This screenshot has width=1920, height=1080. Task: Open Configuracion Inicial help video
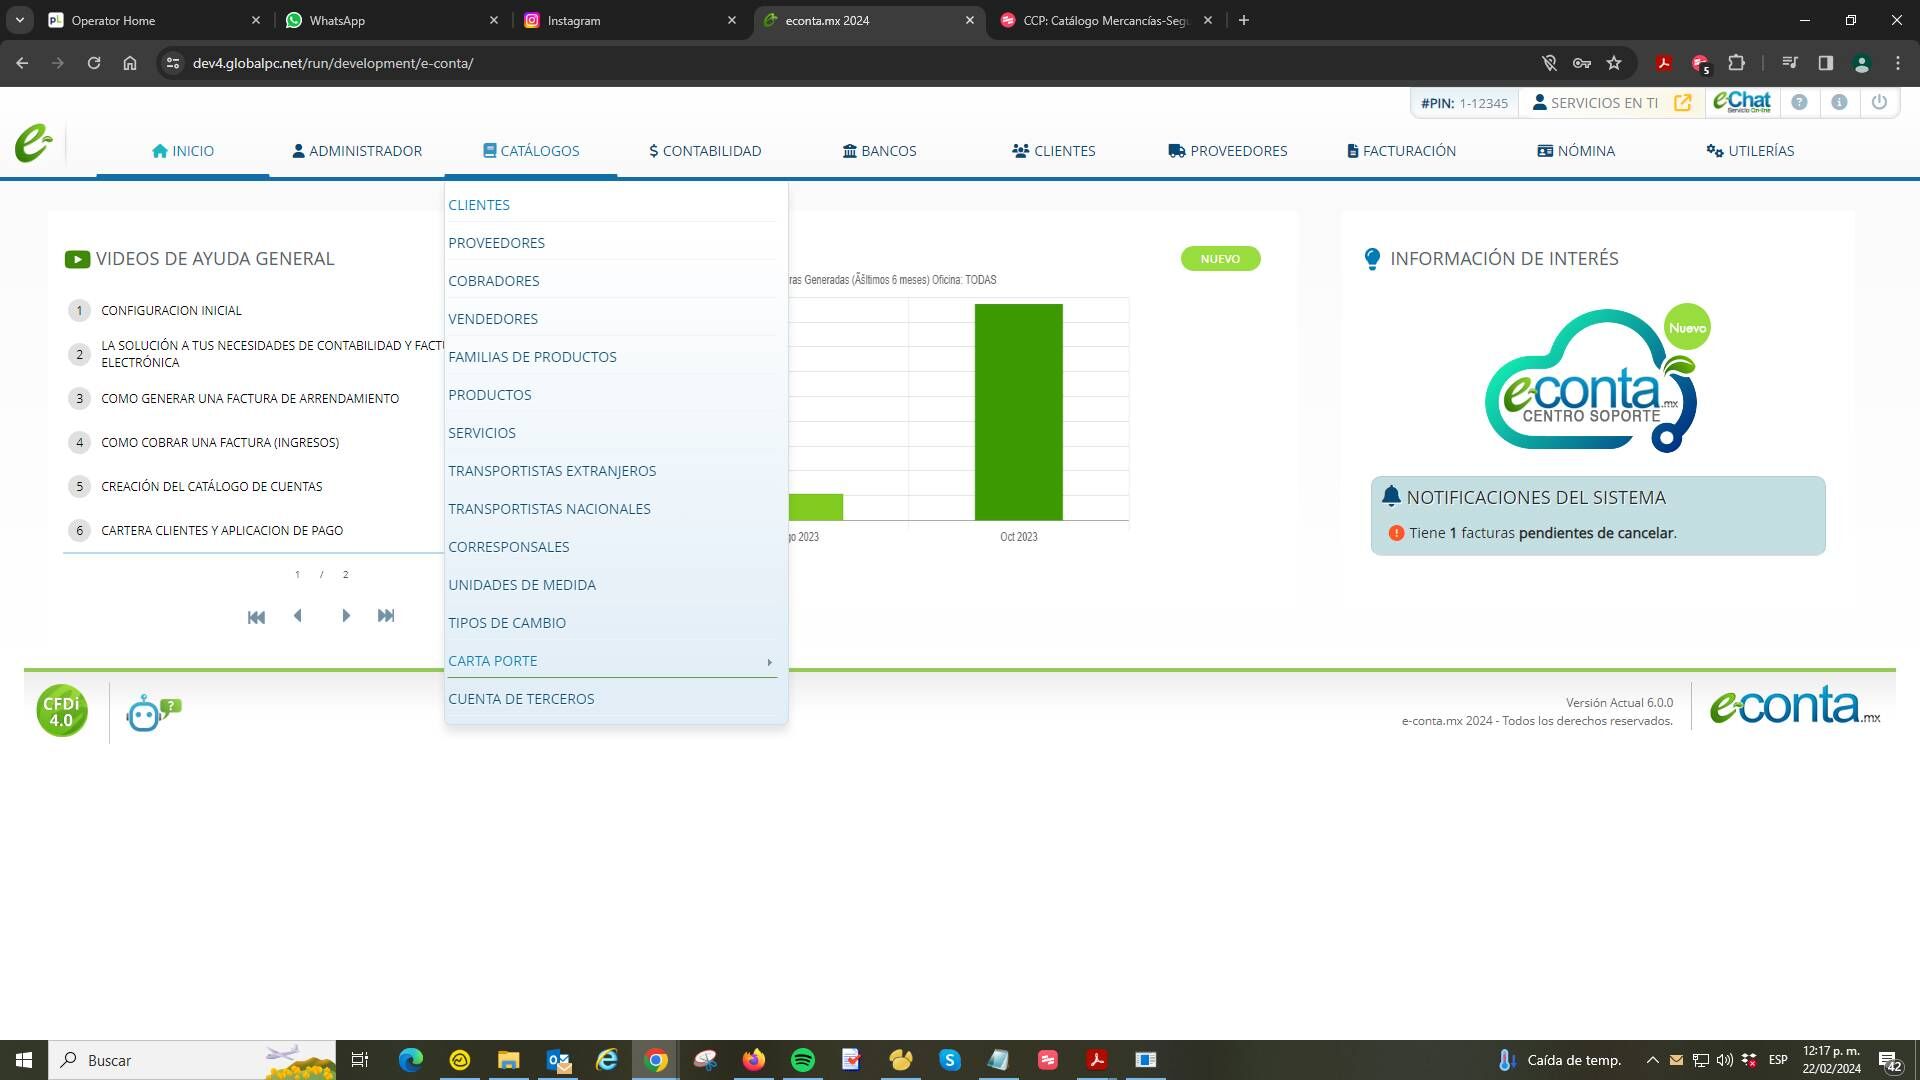pyautogui.click(x=171, y=311)
